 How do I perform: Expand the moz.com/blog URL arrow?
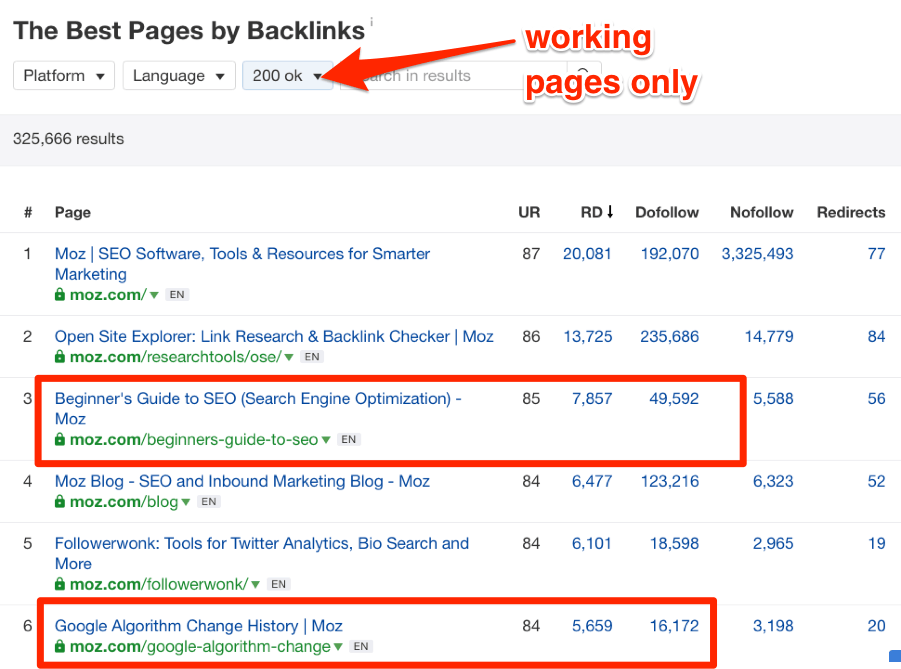coord(186,502)
